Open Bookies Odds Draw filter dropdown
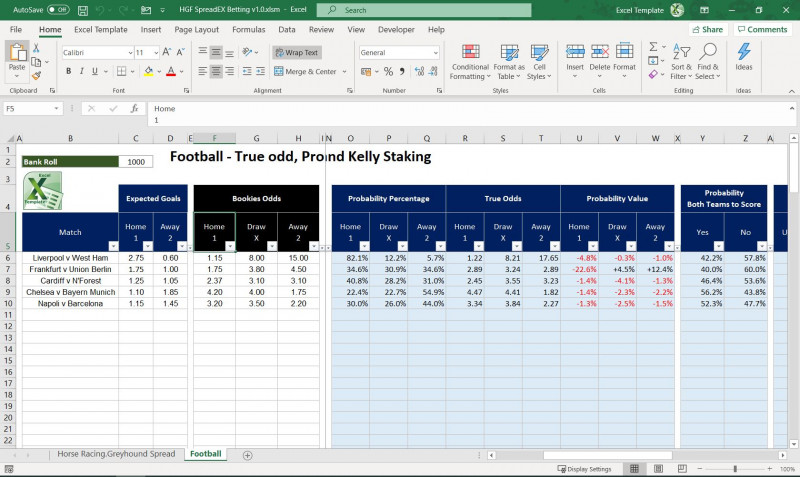Screen dimensions: 800x477 [x=272, y=246]
